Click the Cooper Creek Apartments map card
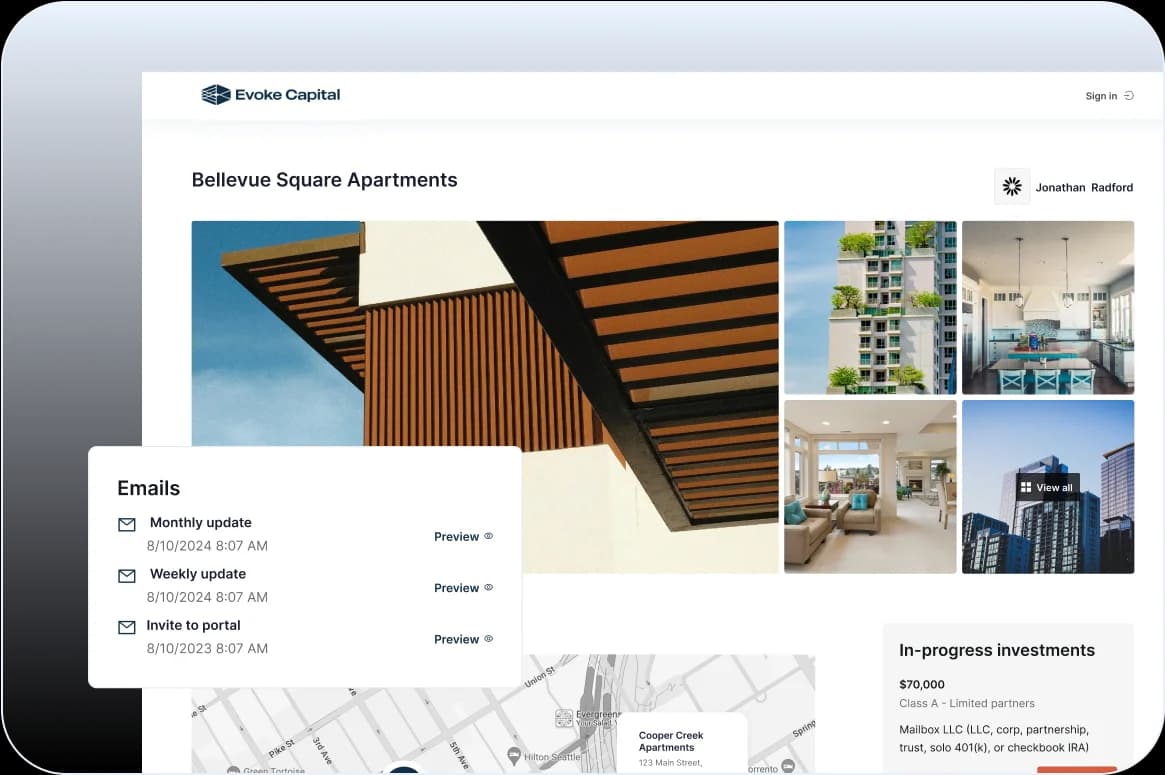Screen dimensions: 1165x775 tap(681, 743)
